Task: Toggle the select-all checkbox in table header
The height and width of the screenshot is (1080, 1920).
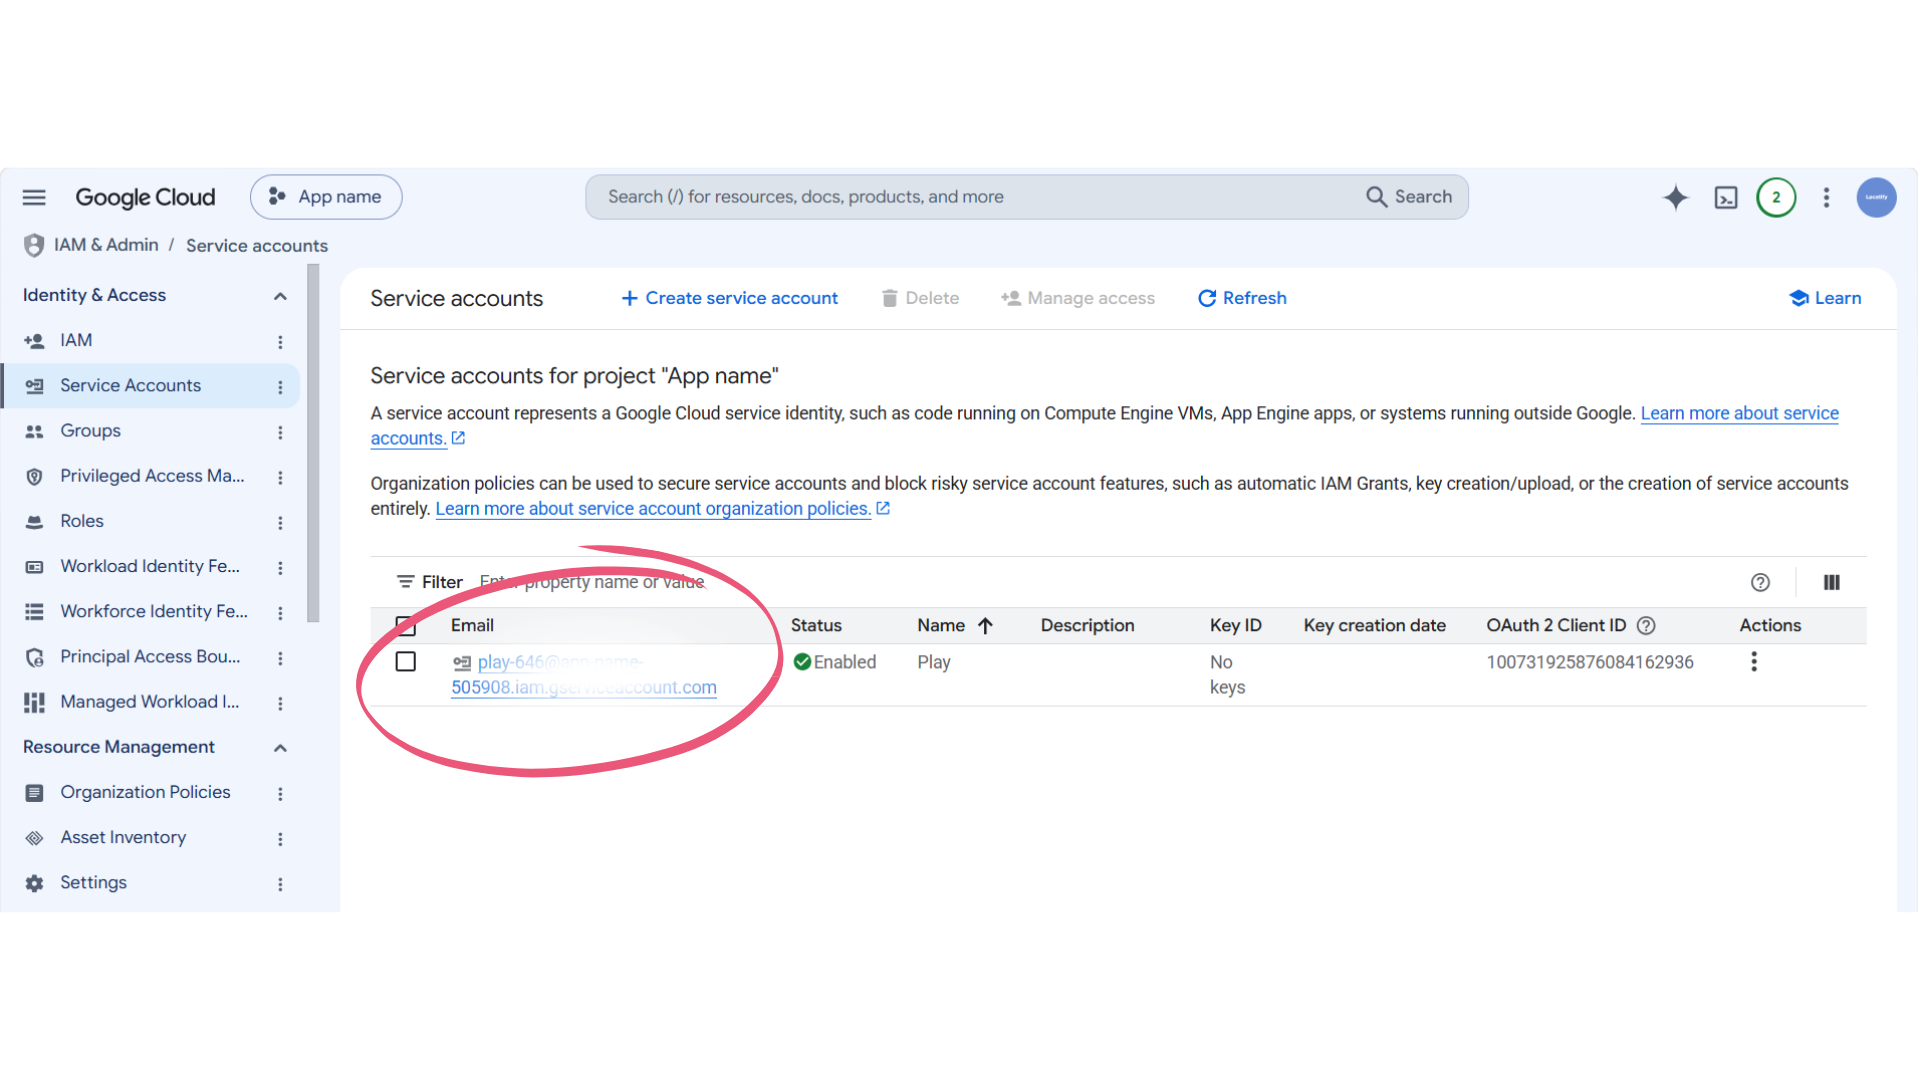Action: pyautogui.click(x=406, y=626)
